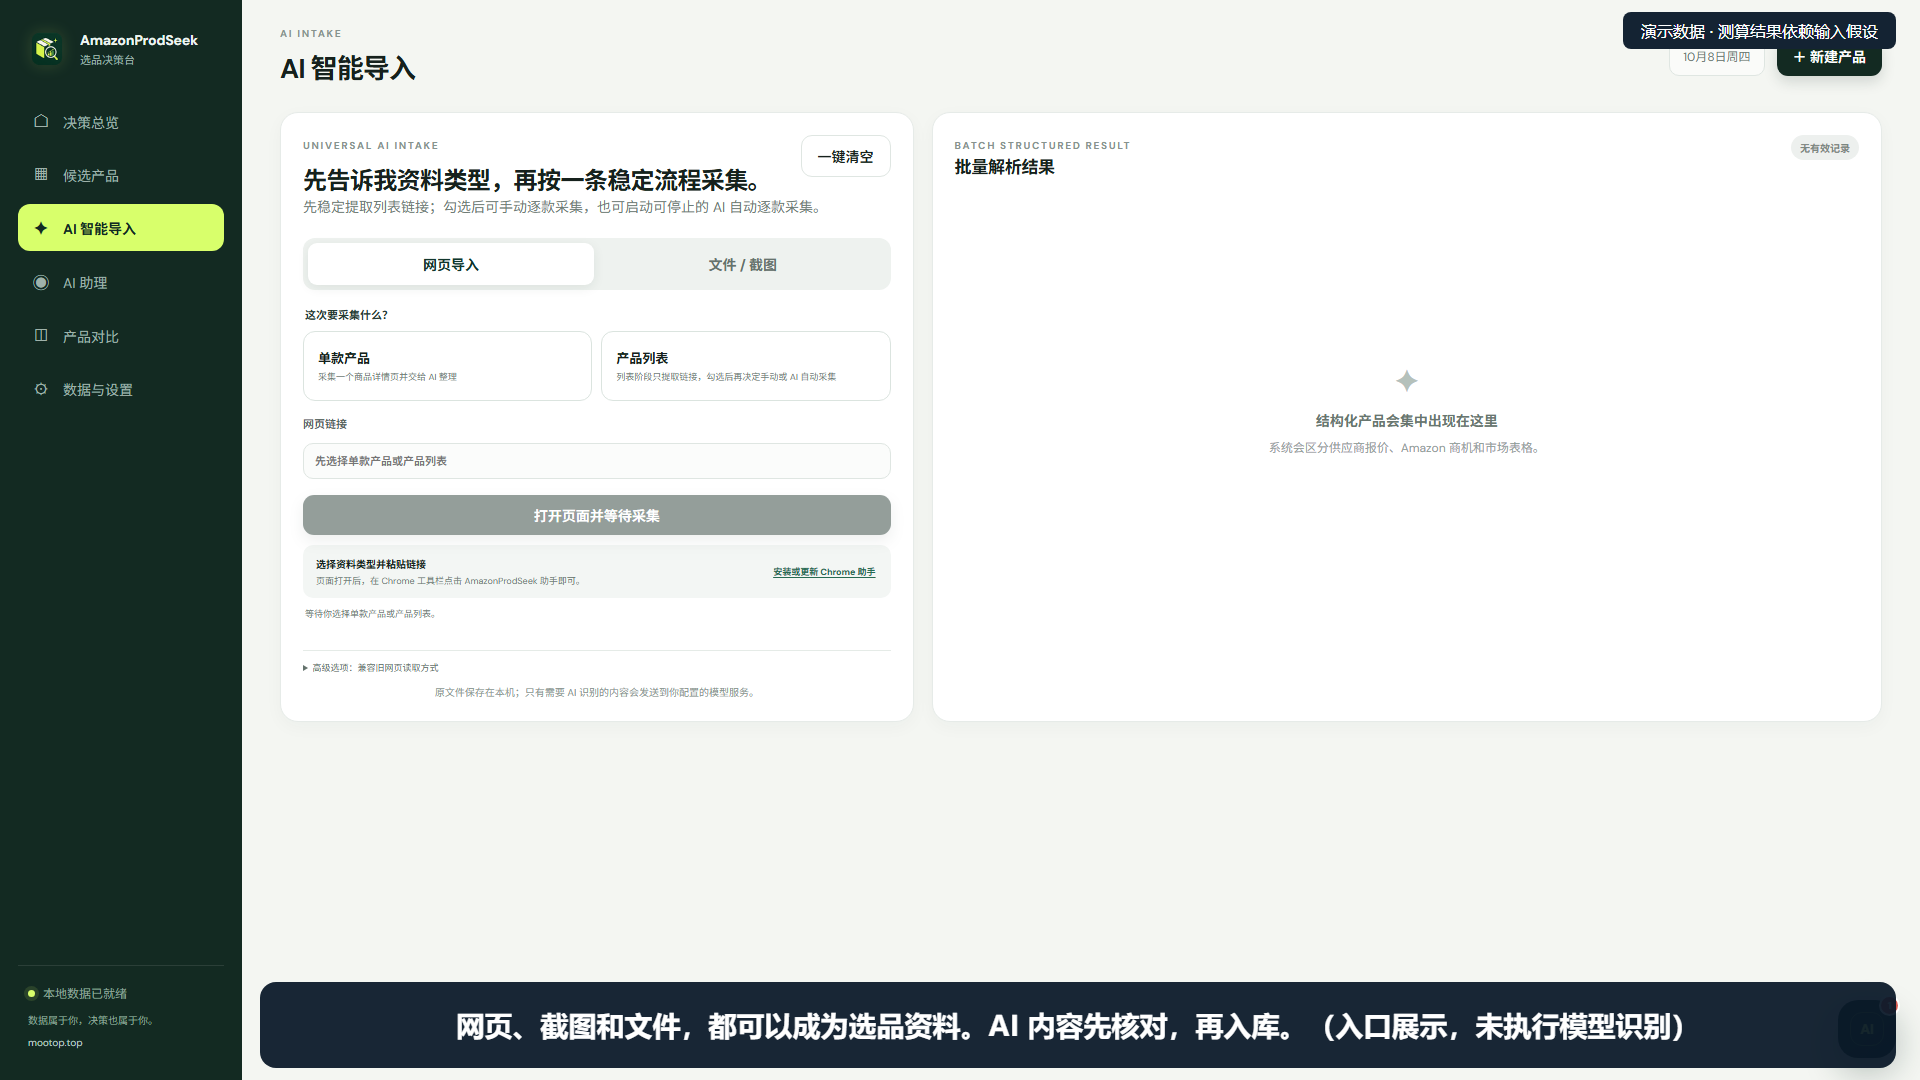Open 候选产品 via its grid icon
Viewport: 1920px width, 1080px height.
coord(41,174)
